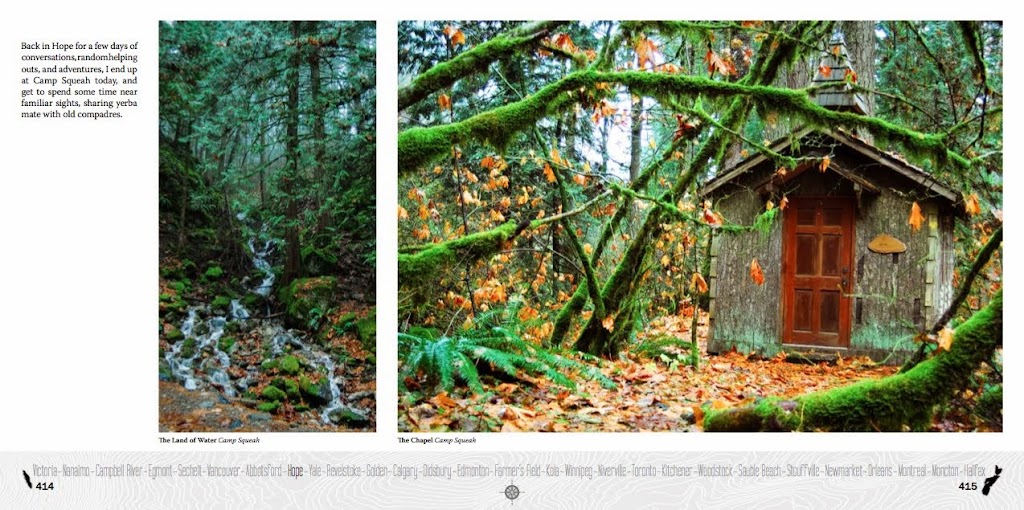Click Edmonton in the route strip
This screenshot has width=1024, height=510.
(x=473, y=471)
